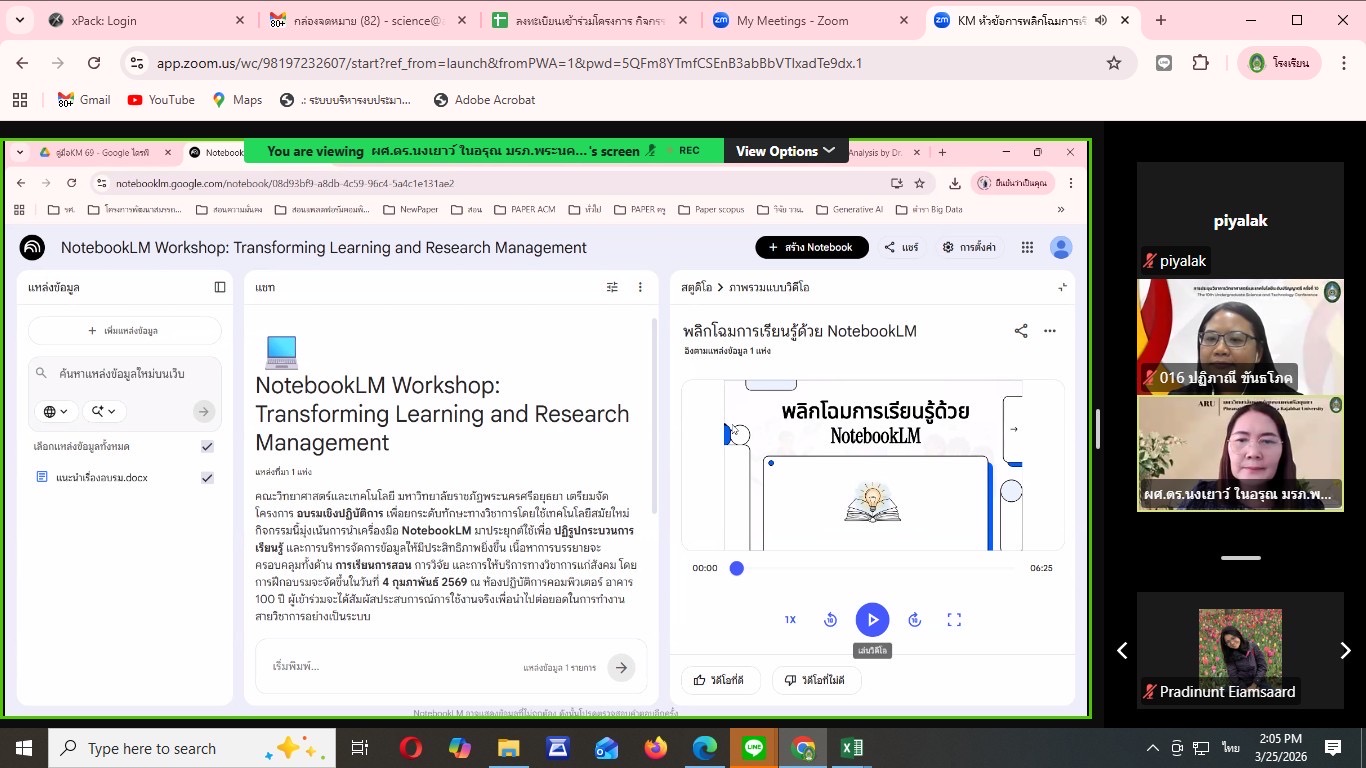Click the video progress slider handle
Image resolution: width=1366 pixels, height=768 pixels.
(737, 568)
